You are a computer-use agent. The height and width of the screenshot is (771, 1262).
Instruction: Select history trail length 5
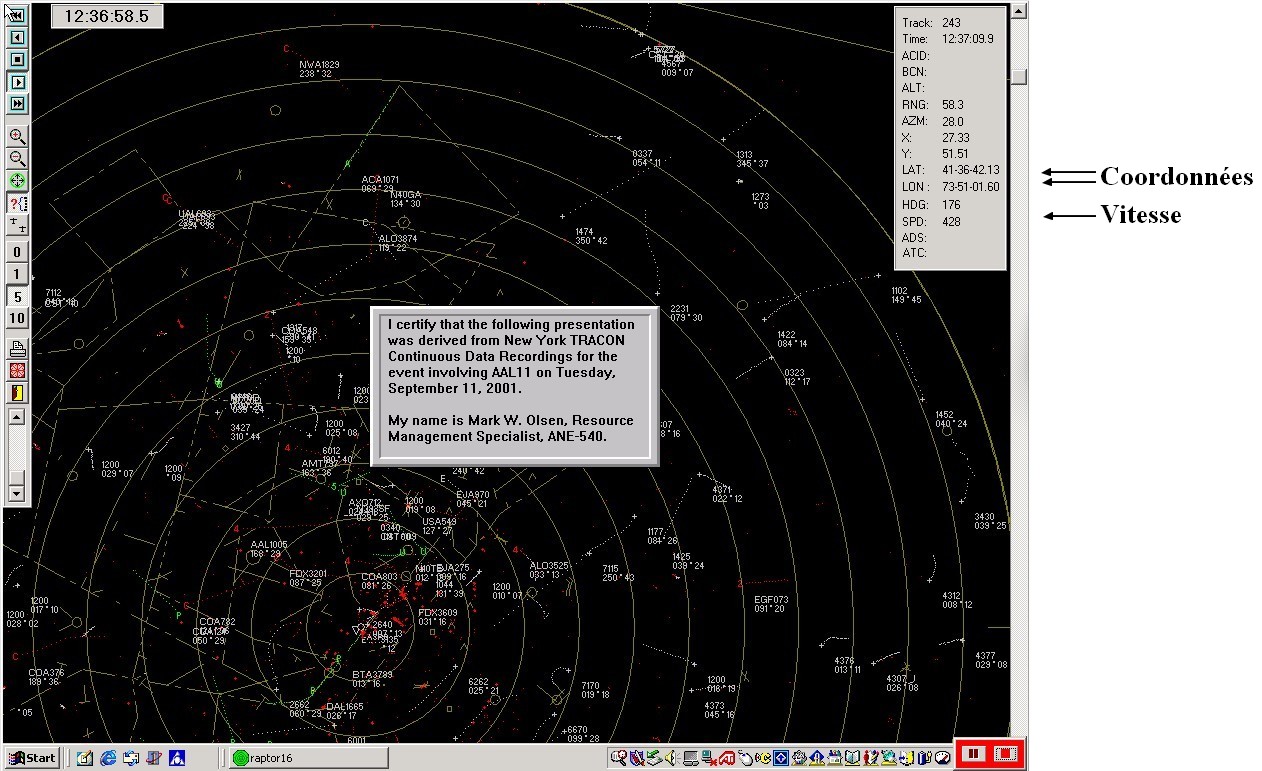pos(17,296)
